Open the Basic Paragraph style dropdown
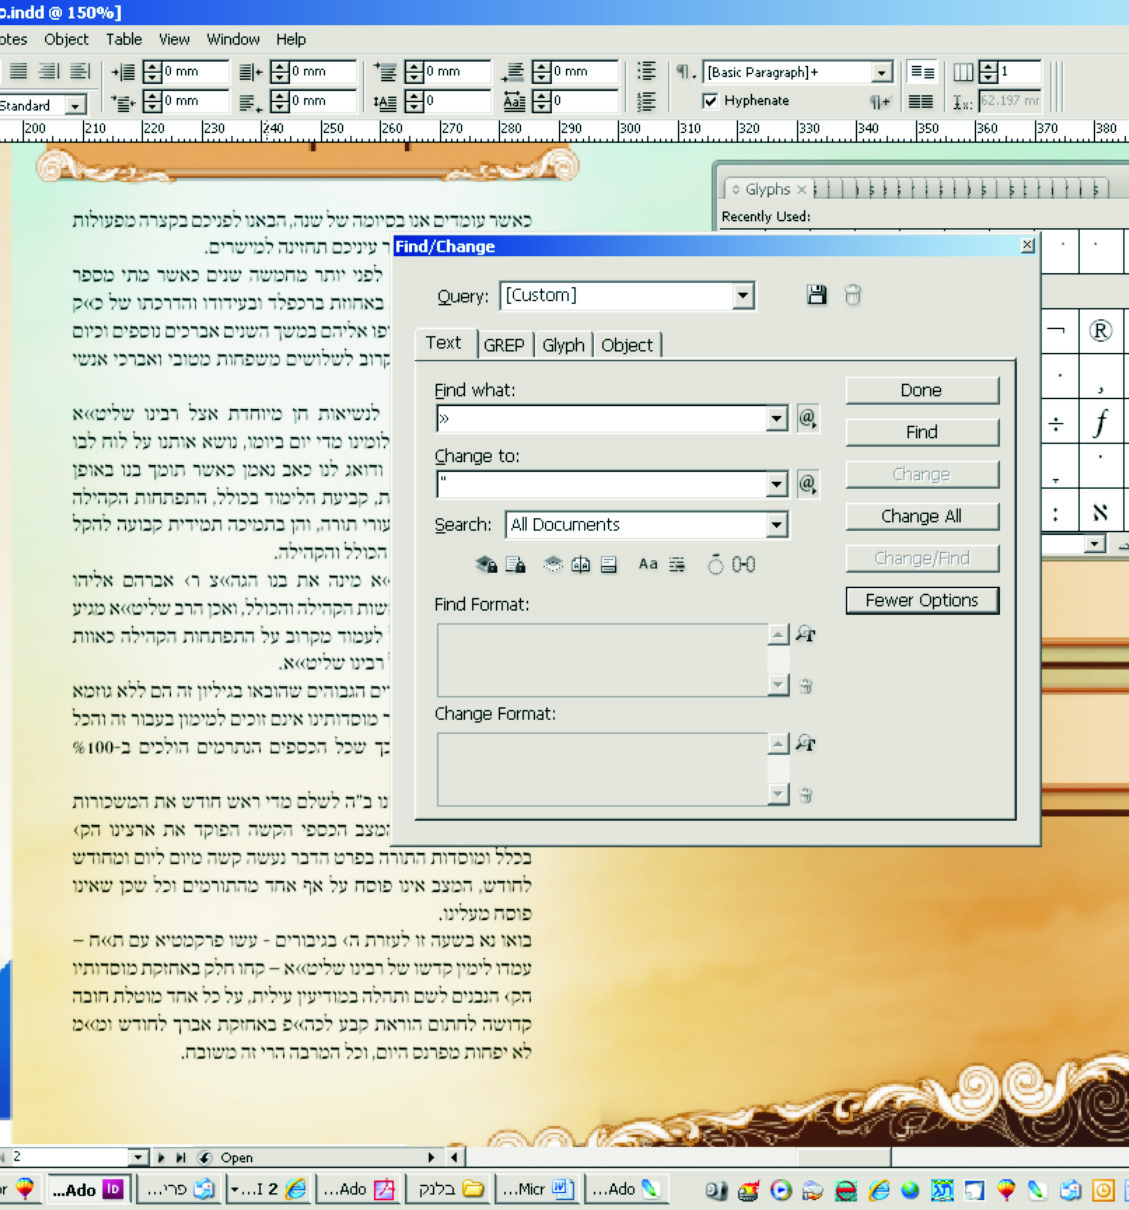Screen dimensions: 1129x1210 point(881,73)
